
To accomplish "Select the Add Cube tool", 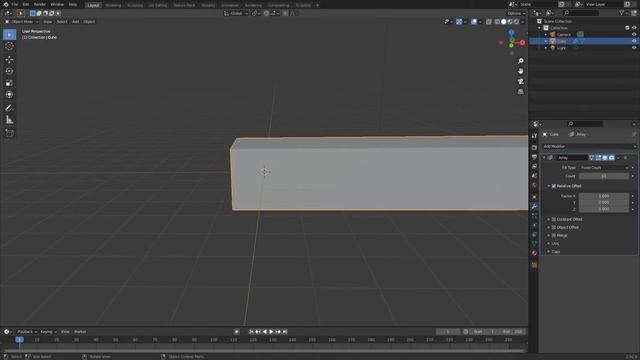I will click(x=9, y=133).
